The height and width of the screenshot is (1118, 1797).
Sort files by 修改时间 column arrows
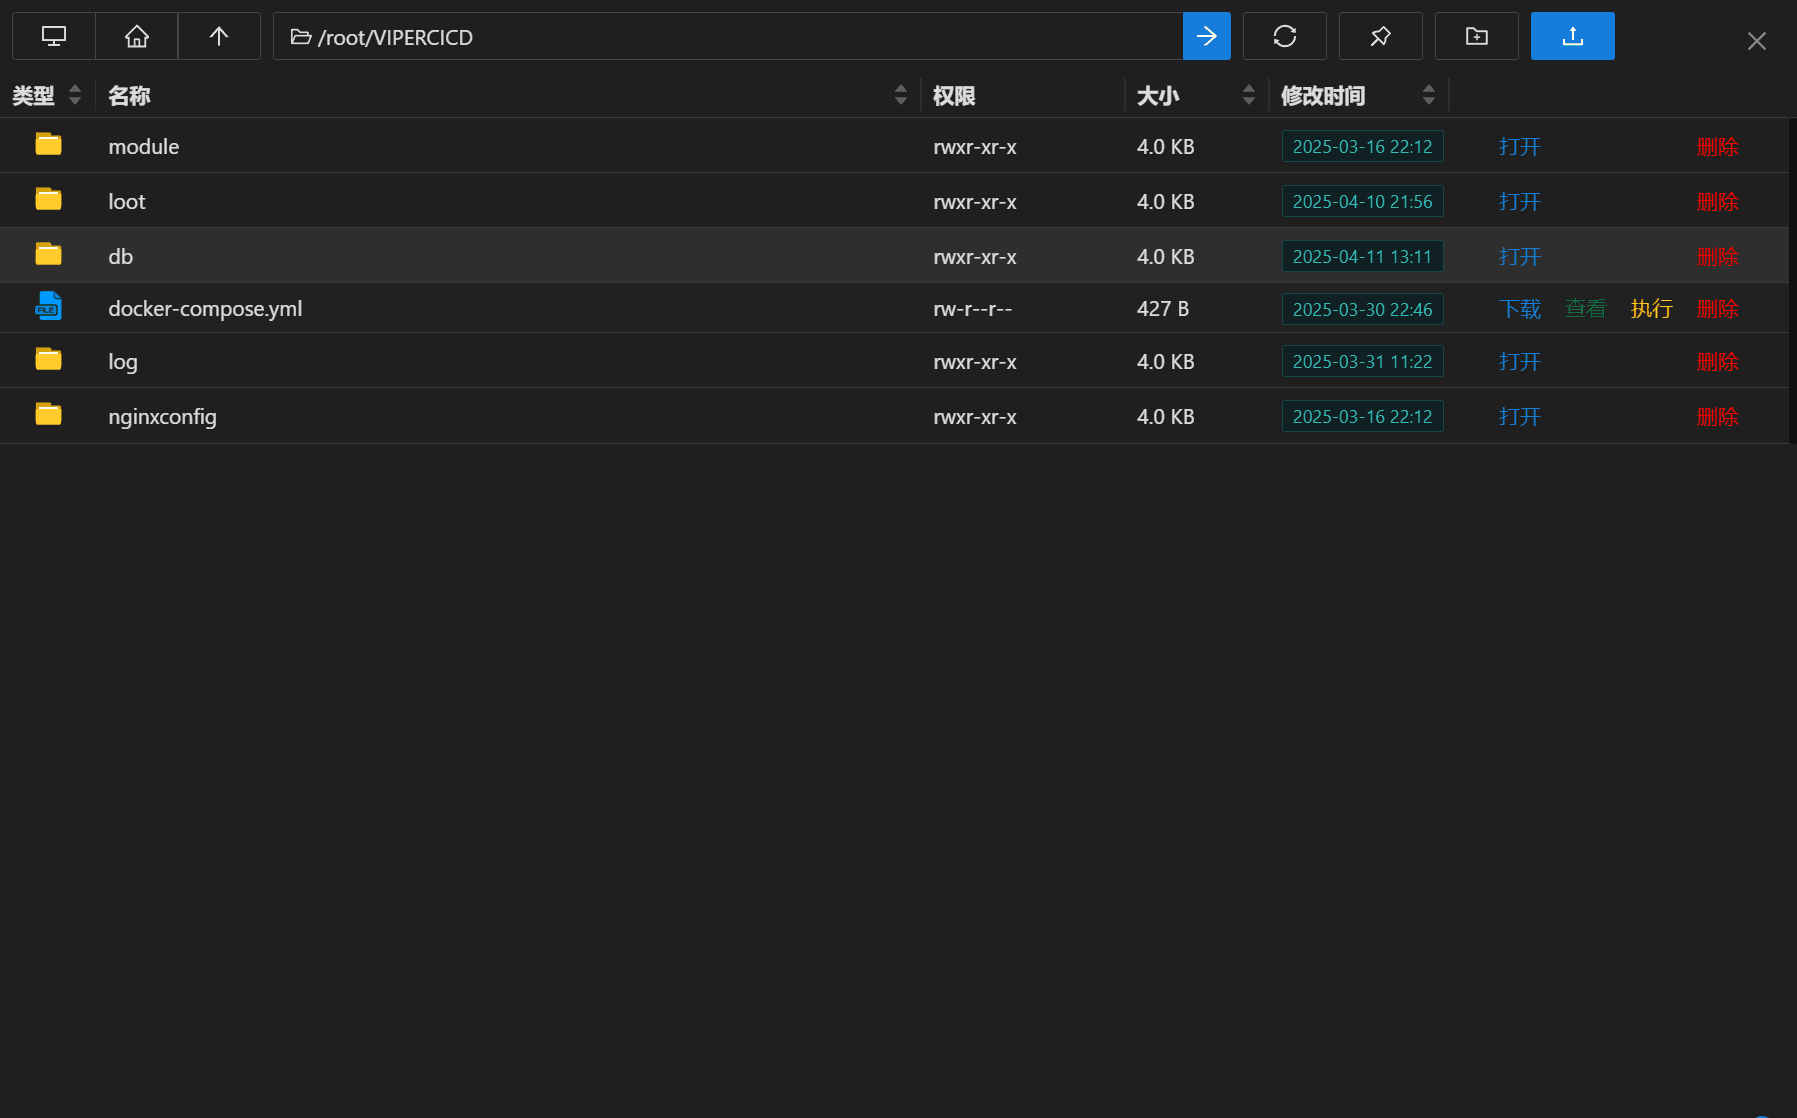1429,95
